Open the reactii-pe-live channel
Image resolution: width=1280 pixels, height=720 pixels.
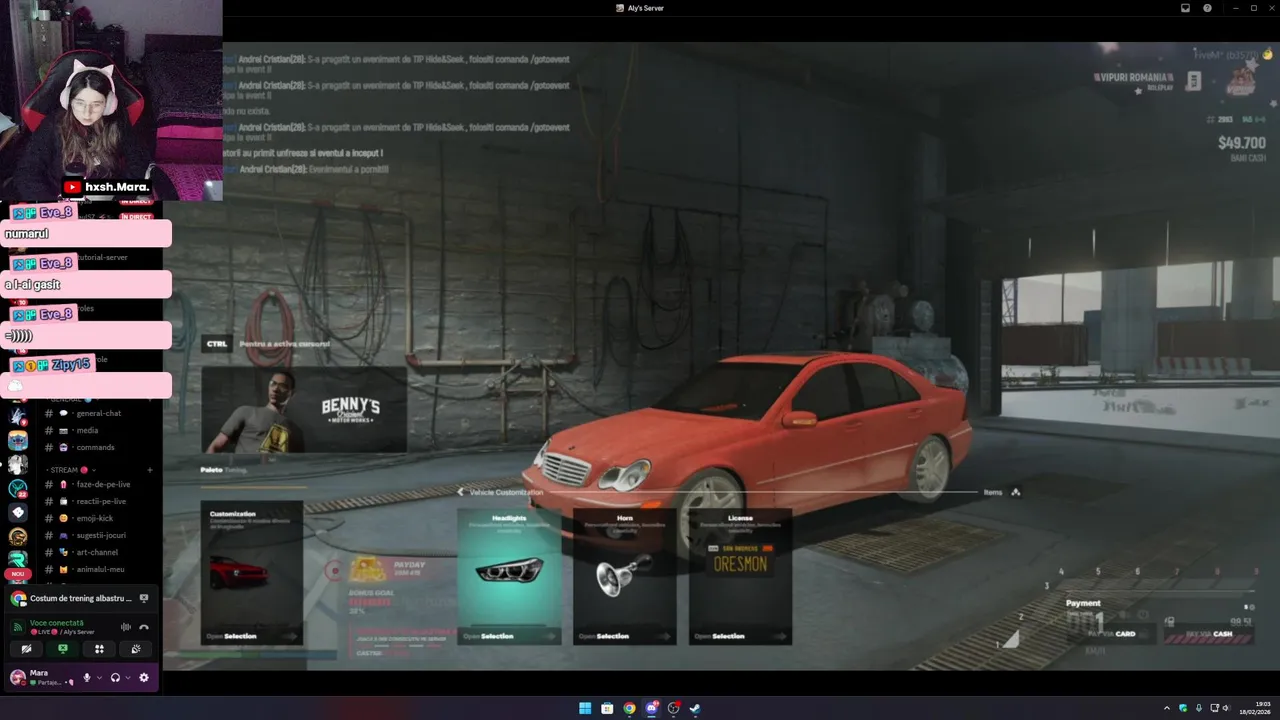click(x=98, y=501)
